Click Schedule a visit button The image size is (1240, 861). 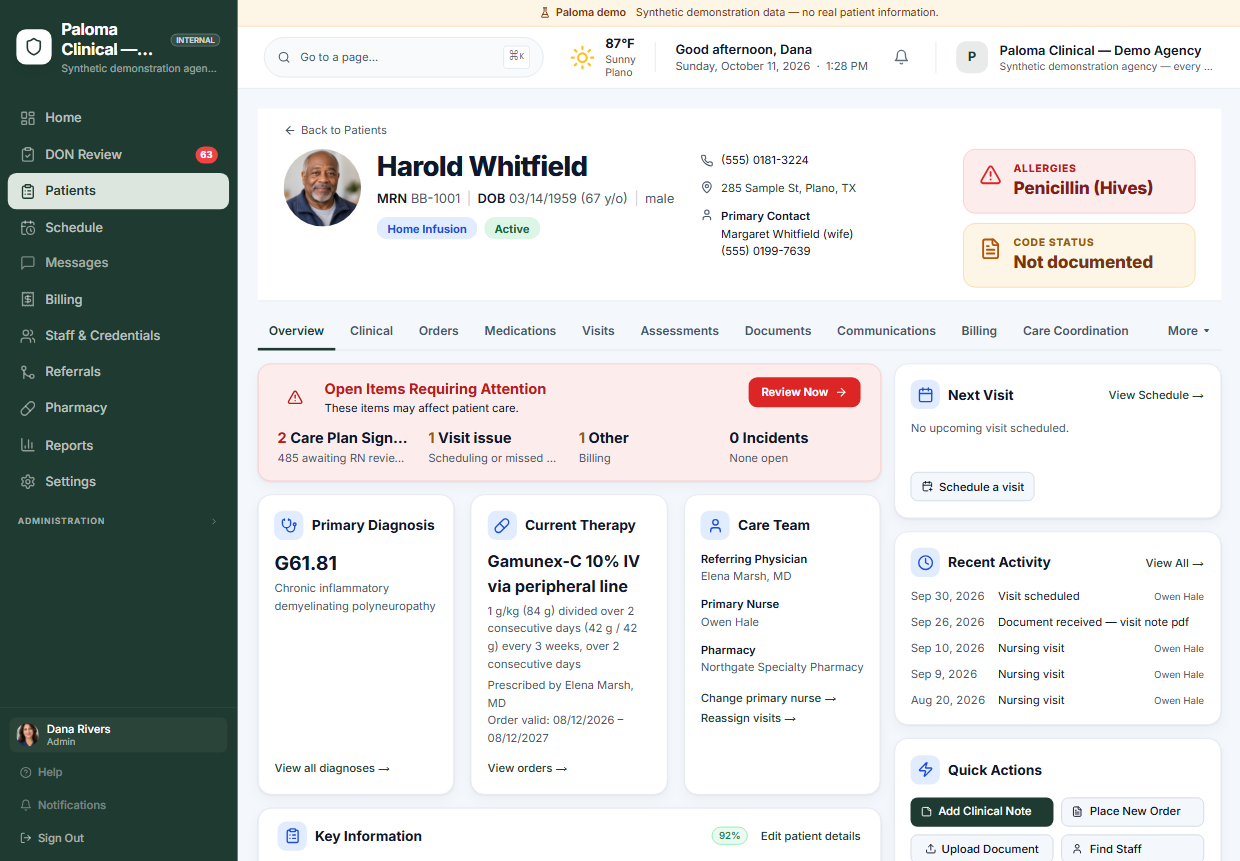pyautogui.click(x=973, y=487)
